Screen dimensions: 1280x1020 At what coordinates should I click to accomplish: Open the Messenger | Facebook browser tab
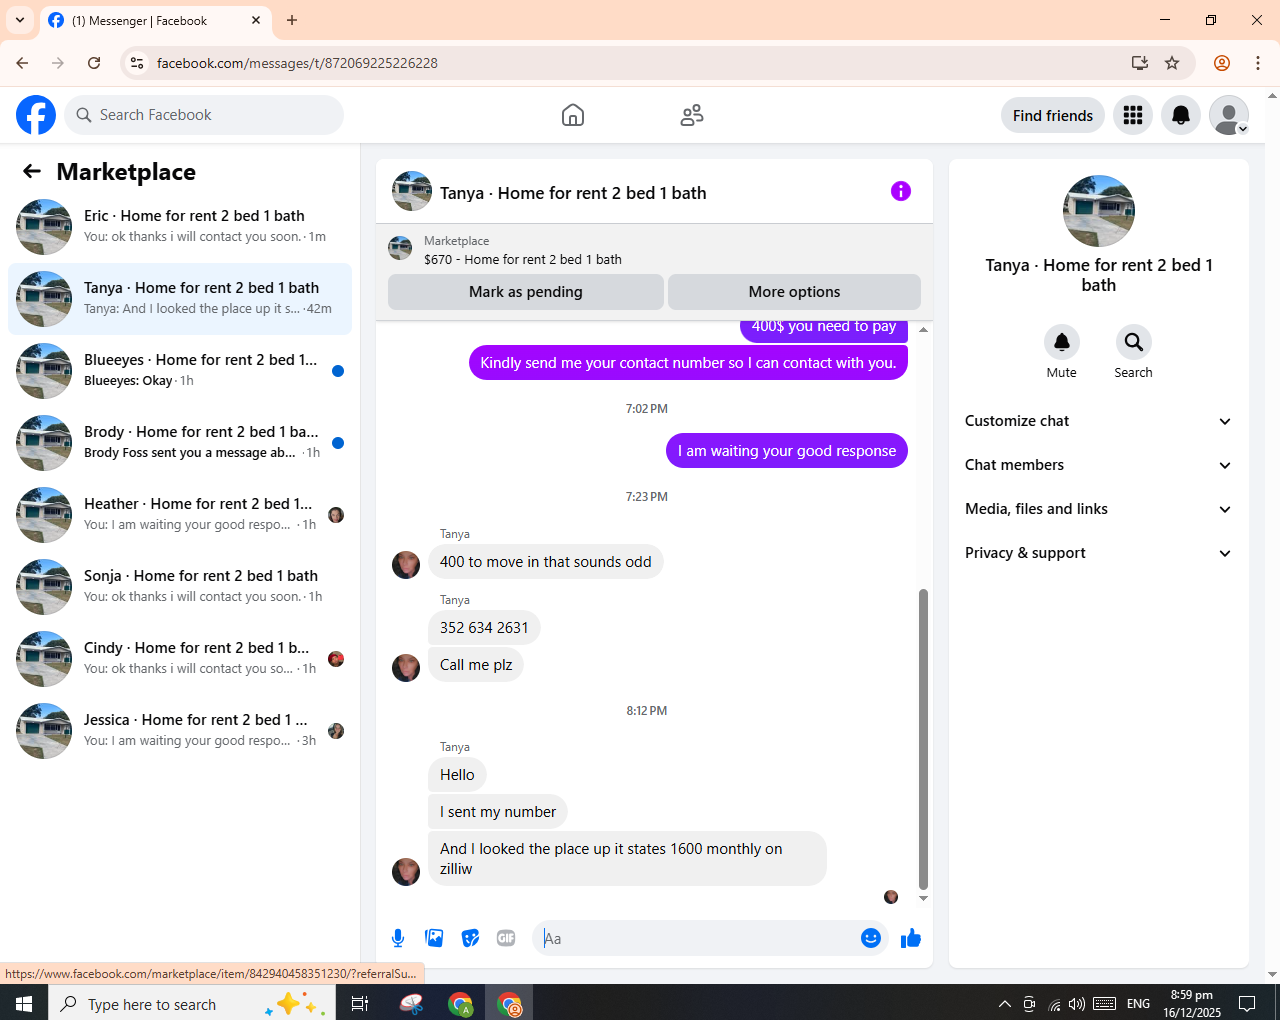(155, 20)
